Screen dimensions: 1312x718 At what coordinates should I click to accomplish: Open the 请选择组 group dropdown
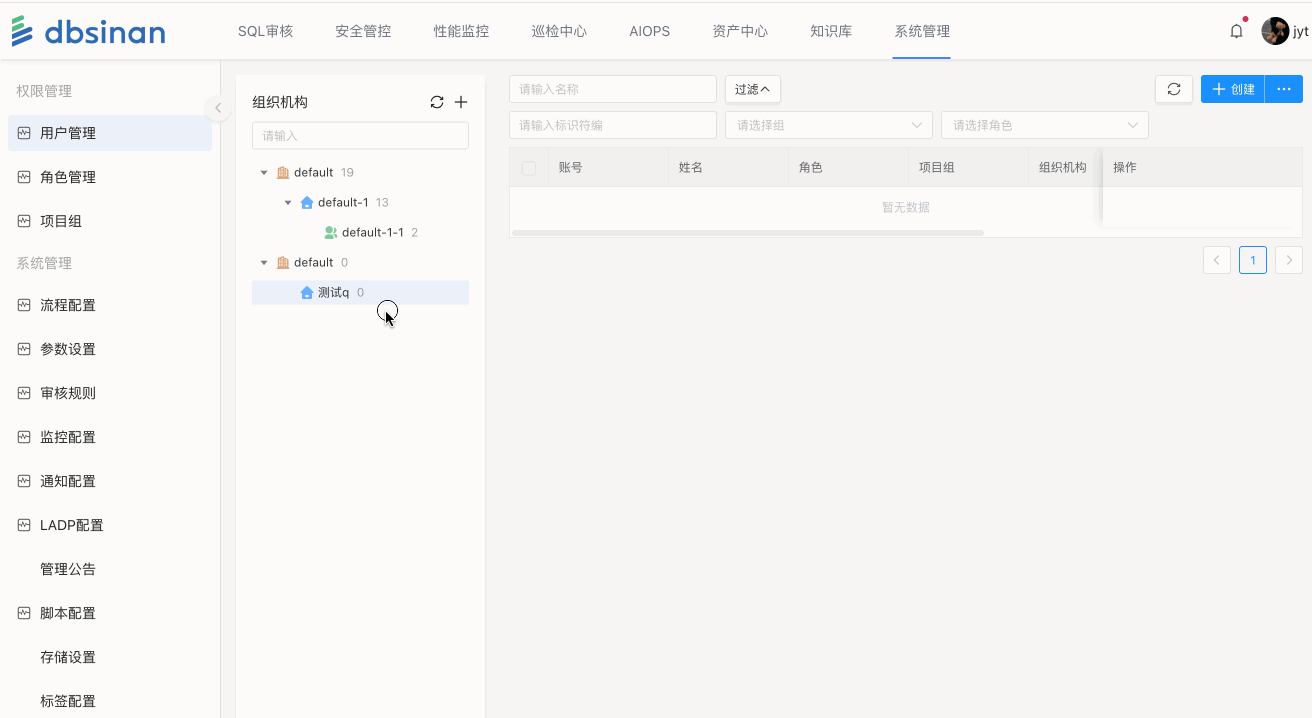click(x=828, y=125)
